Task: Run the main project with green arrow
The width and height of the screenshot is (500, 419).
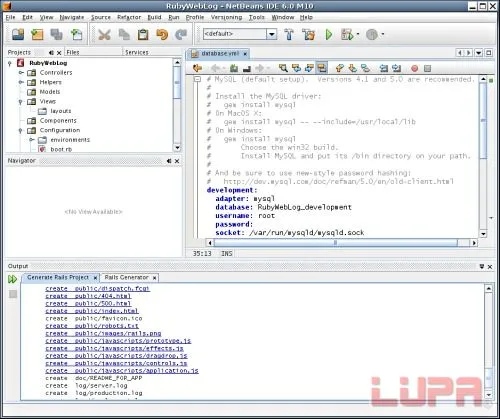Action: coord(329,34)
